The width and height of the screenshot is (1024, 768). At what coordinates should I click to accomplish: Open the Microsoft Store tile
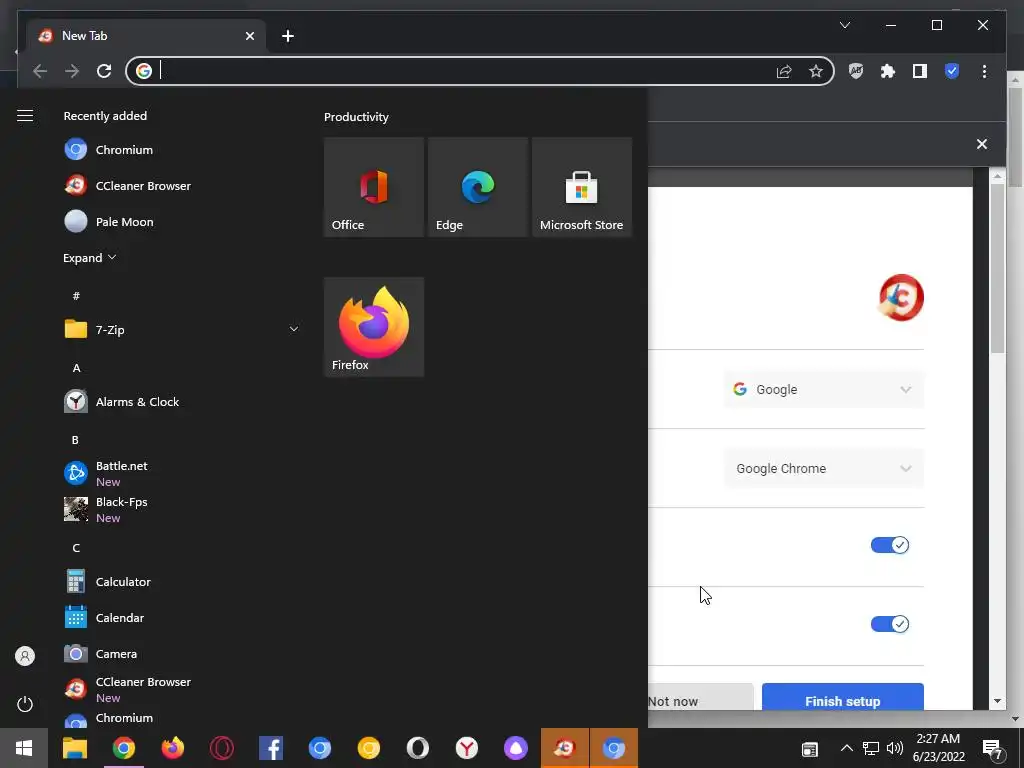582,187
